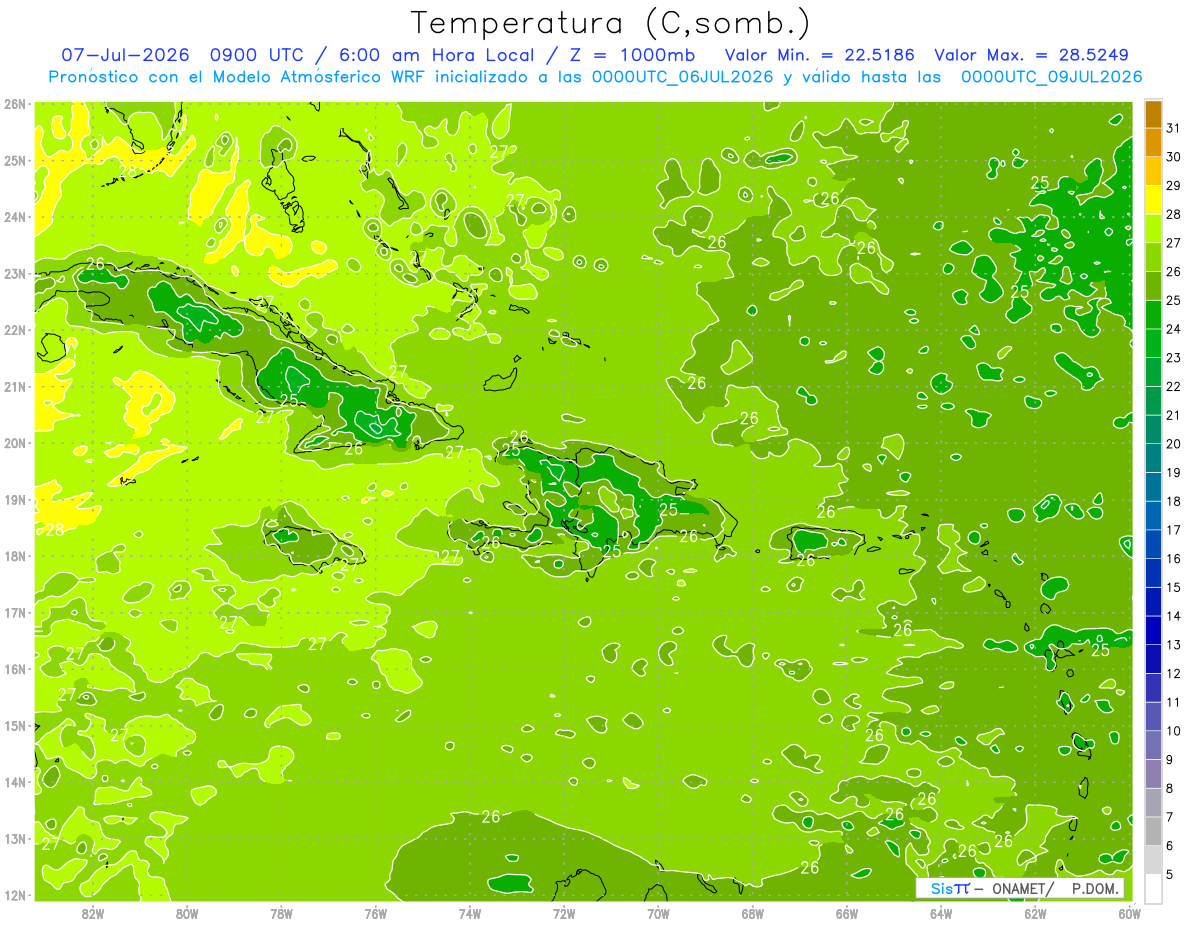Click the legend value label '12'
This screenshot has width=1200, height=927.
click(x=1174, y=673)
